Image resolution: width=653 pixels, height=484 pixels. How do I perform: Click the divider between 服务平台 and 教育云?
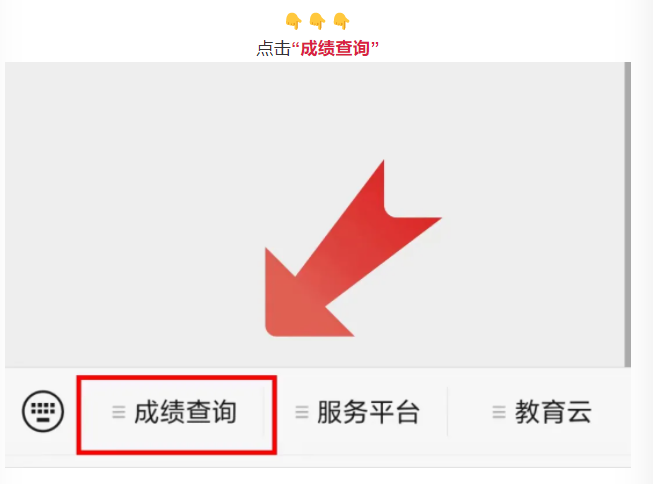pyautogui.click(x=448, y=412)
